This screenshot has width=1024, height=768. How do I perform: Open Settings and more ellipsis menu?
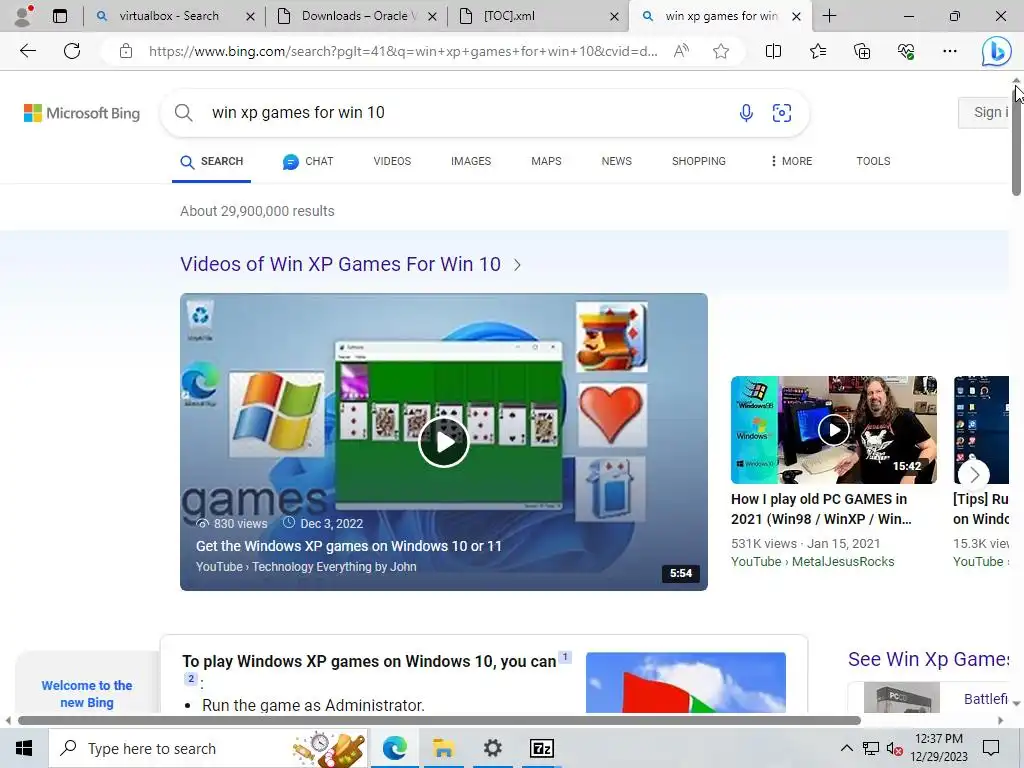(x=950, y=51)
